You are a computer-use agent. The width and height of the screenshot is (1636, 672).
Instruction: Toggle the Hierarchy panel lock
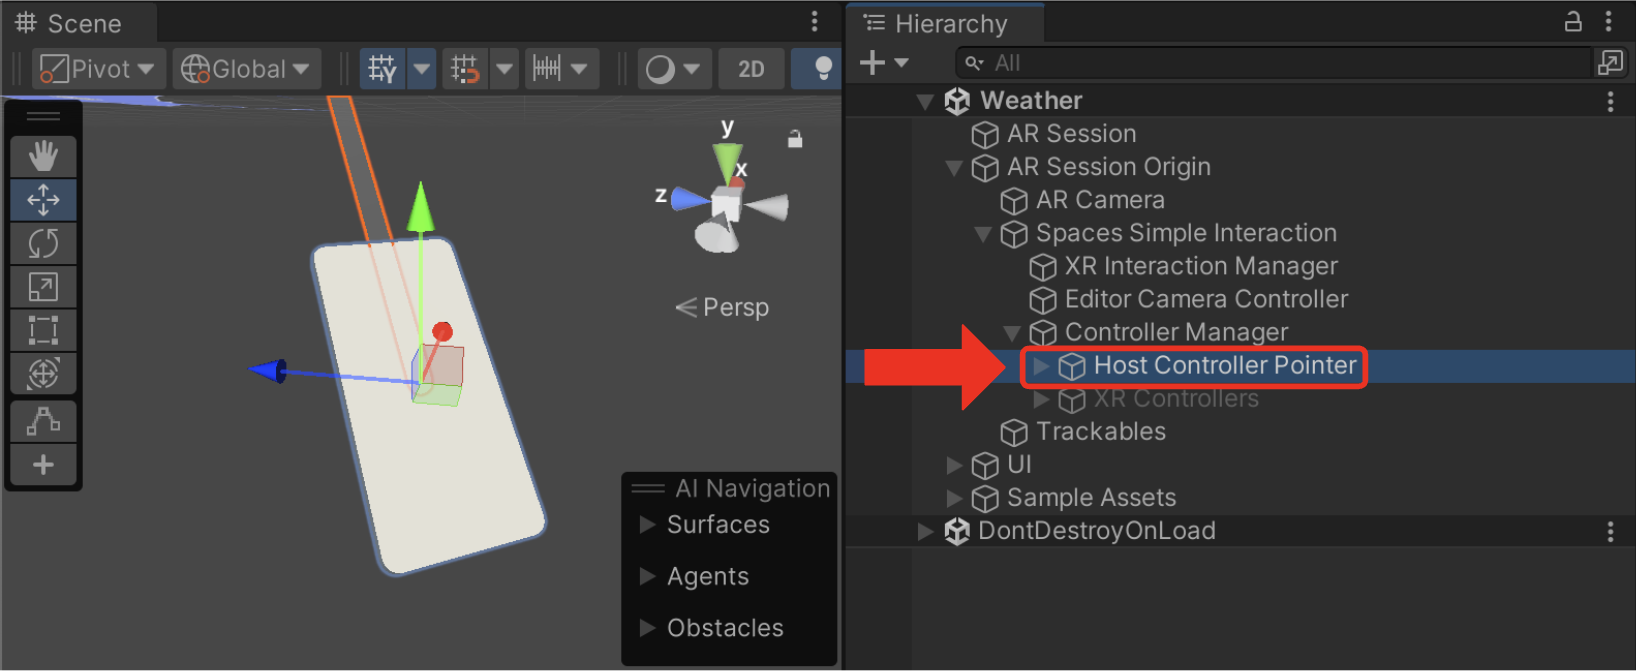tap(1573, 22)
